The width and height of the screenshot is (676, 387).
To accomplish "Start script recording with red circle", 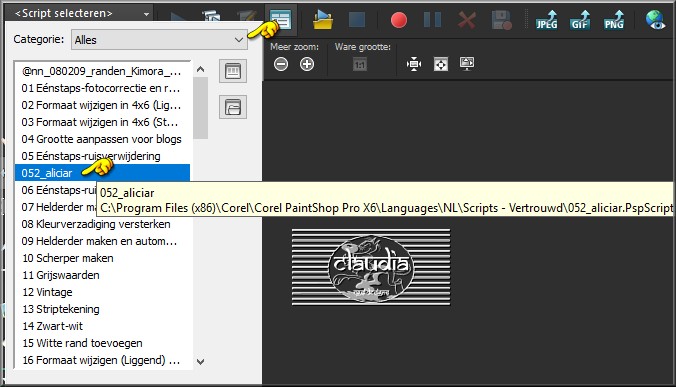I will [398, 20].
